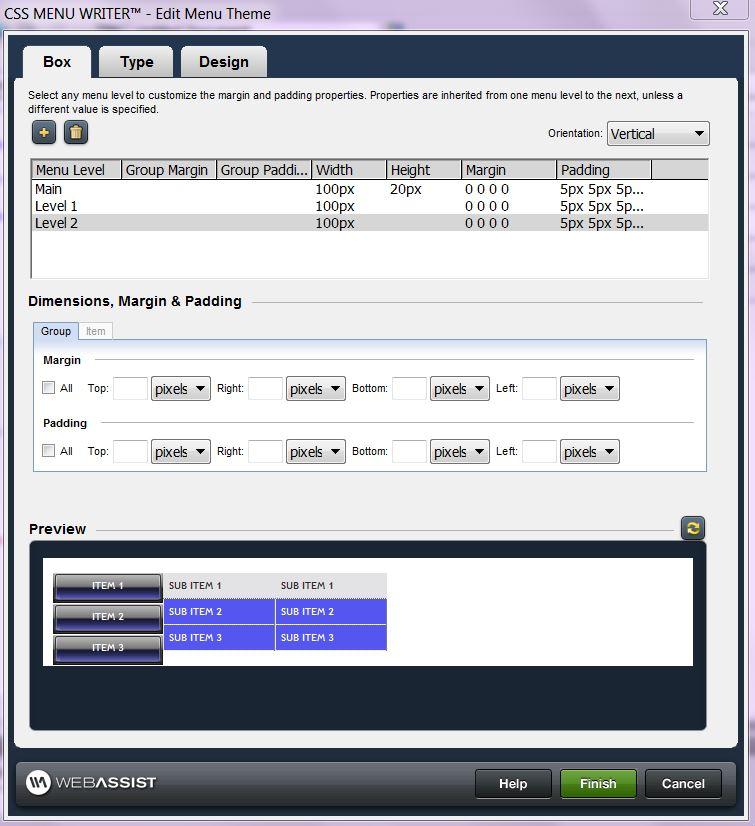Open Padding Bottom units dropdown
This screenshot has height=826, width=755.
click(459, 451)
